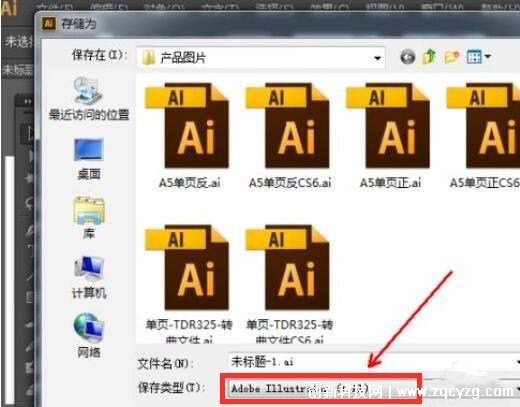Select 计算机 in the places sidebar

click(89, 277)
